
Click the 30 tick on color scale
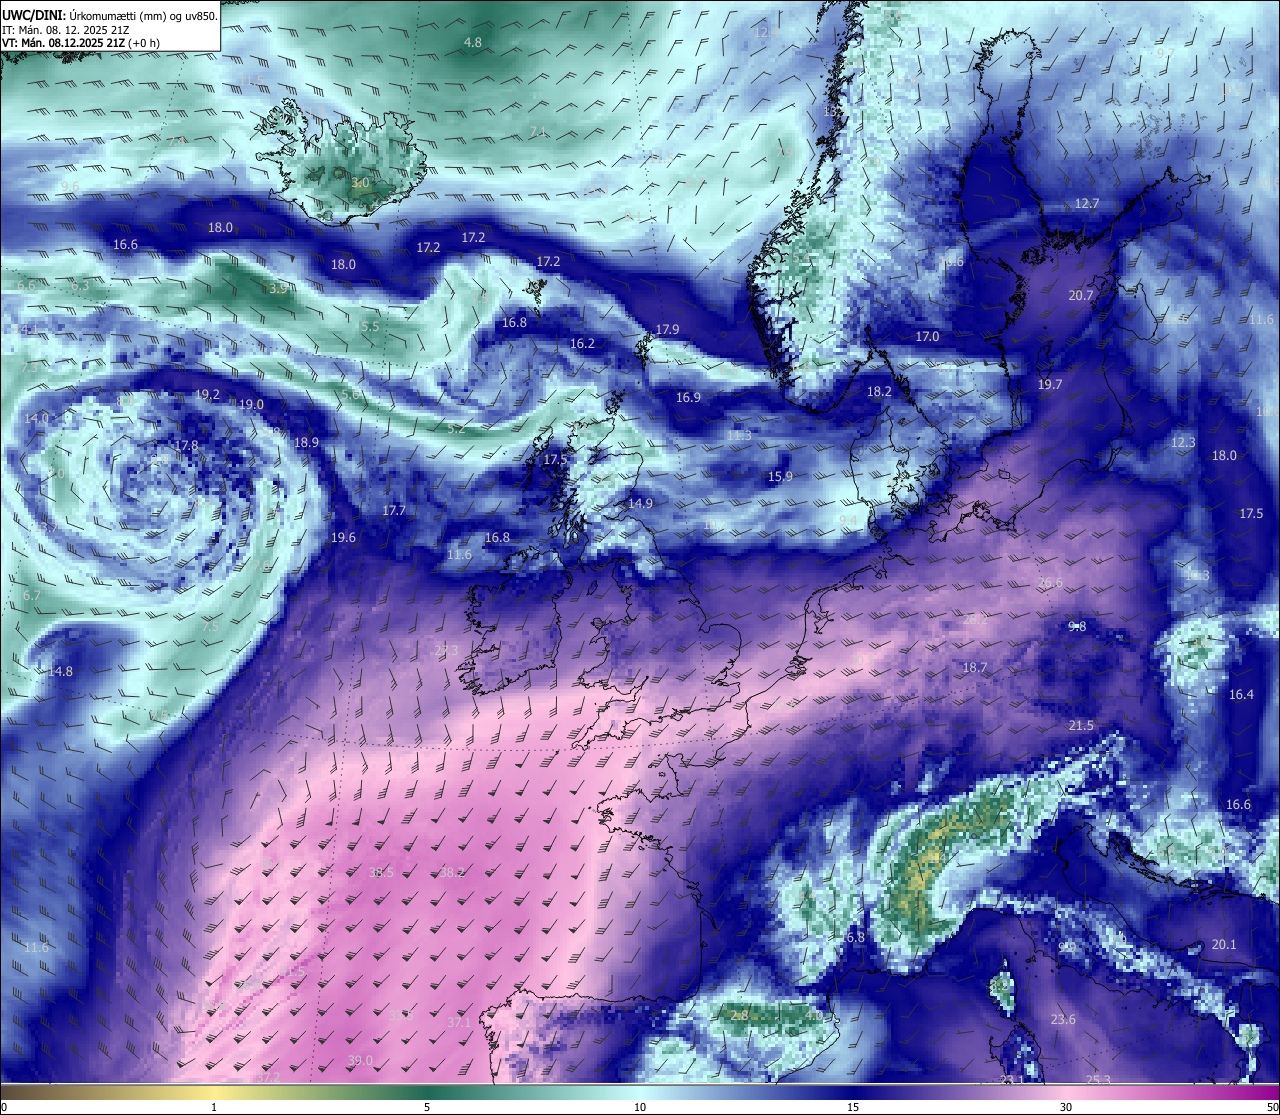click(1066, 1107)
